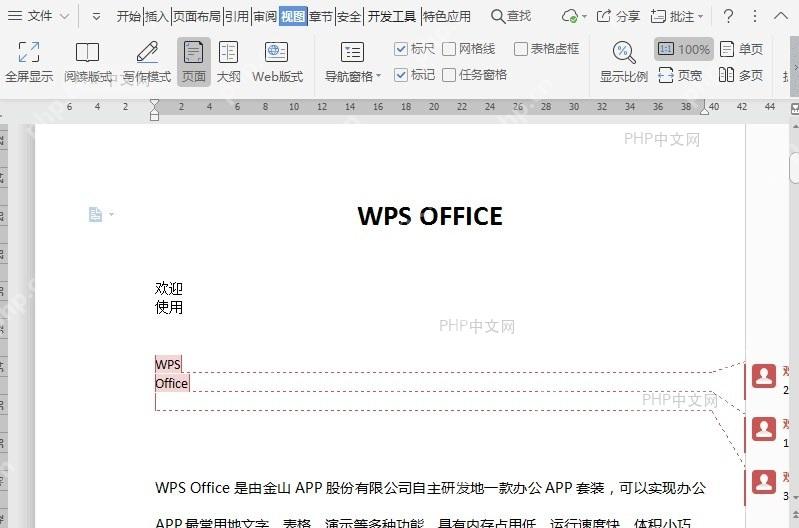Viewport: 799px width, 528px height.
Task: Enable the 网格线 gridlines checkbox
Action: pos(448,49)
